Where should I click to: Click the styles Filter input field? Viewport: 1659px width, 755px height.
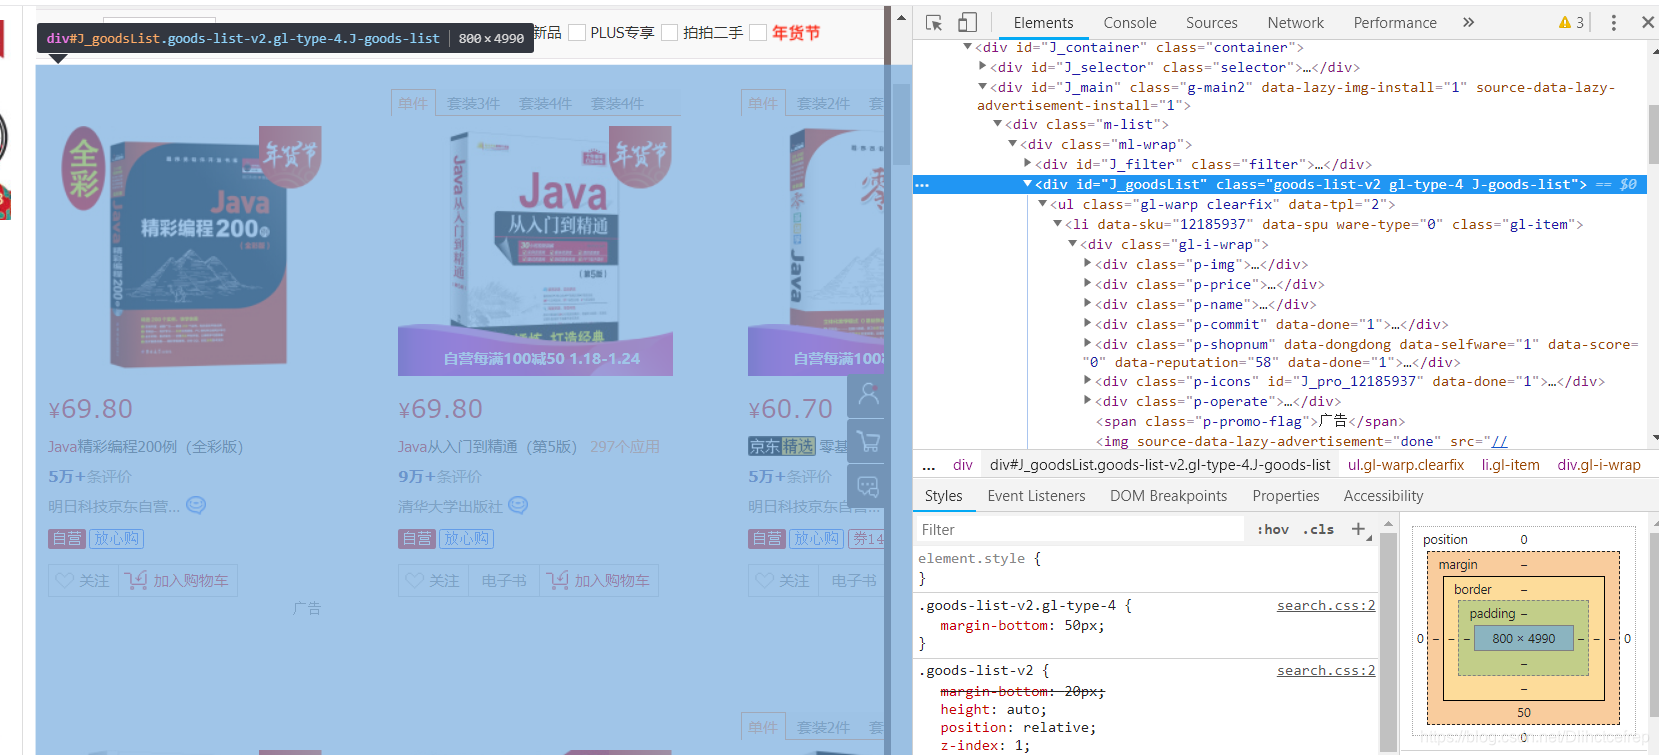(x=1080, y=530)
